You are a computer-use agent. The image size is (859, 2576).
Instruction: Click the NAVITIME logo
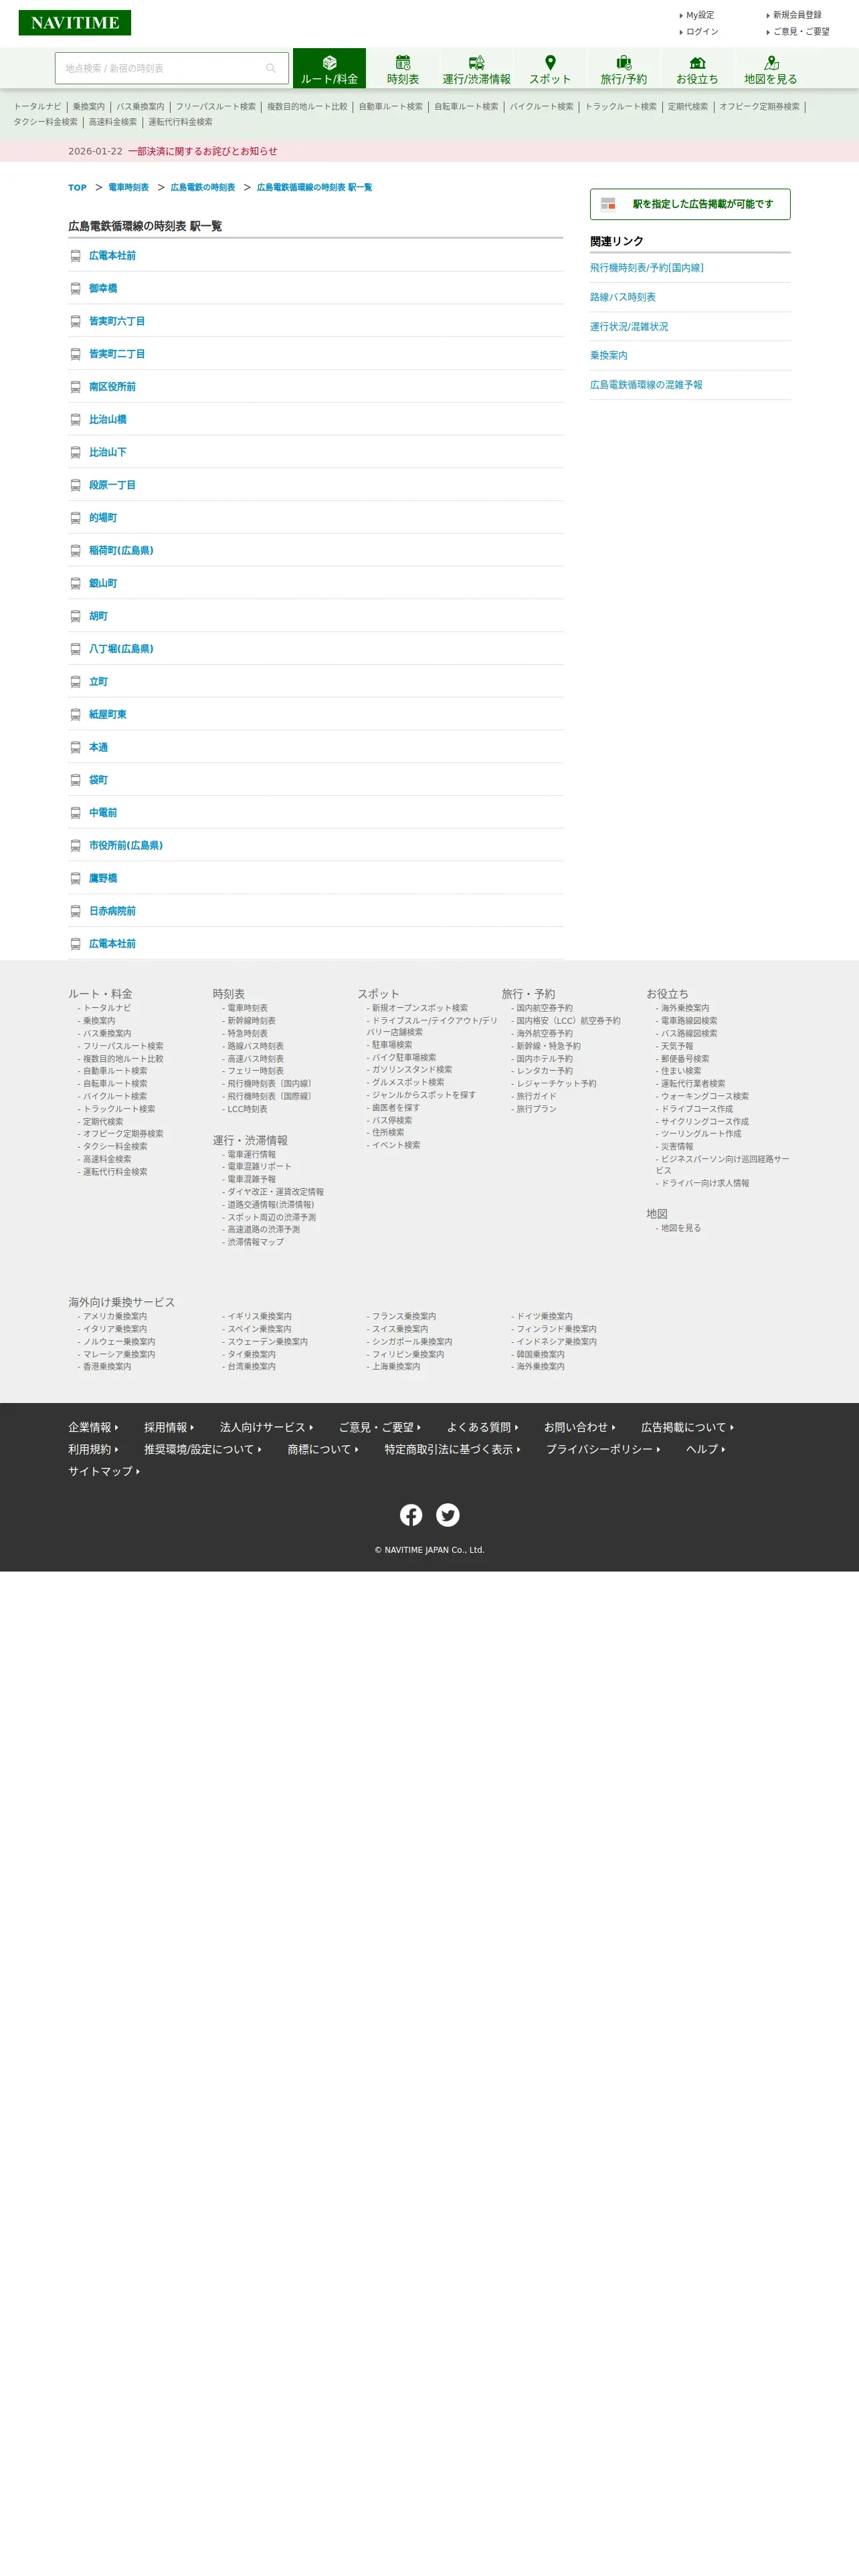pyautogui.click(x=74, y=23)
